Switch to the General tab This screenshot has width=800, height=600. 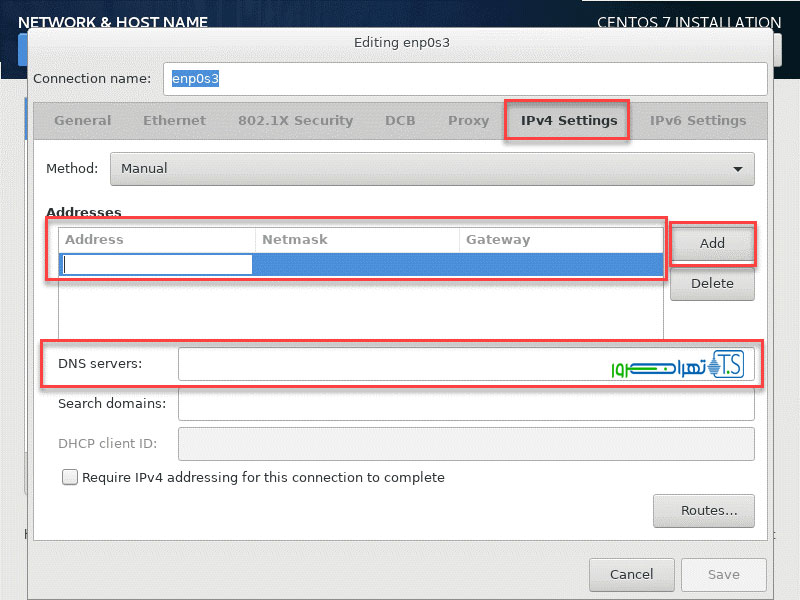coord(83,121)
